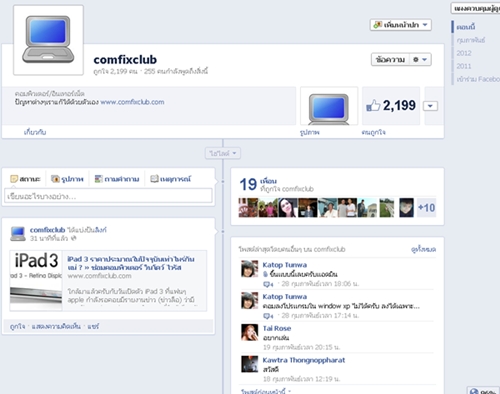Image resolution: width=500 pixels, height=394 pixels.
Task: Select the Status composer tab icon
Action: tap(14, 179)
